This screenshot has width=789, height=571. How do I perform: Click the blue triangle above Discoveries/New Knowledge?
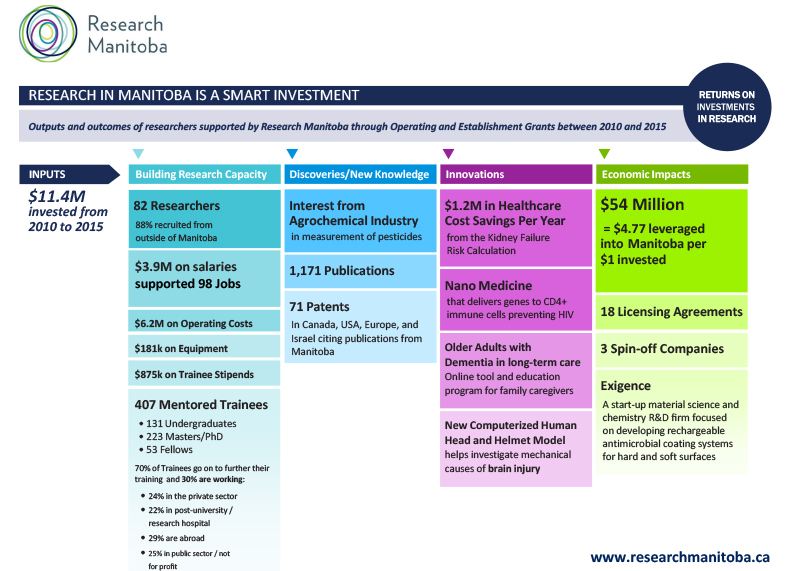pos(292,153)
